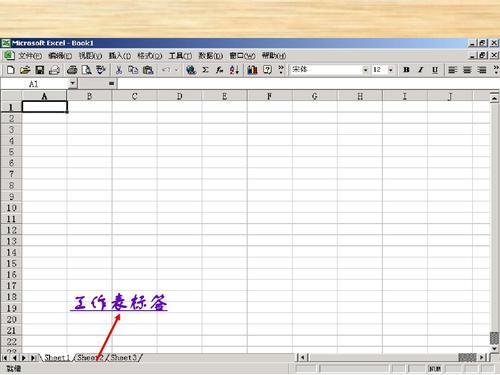This screenshot has height=375, width=500.
Task: Open the Office Assistant help icon
Action: pyautogui.click(x=267, y=70)
